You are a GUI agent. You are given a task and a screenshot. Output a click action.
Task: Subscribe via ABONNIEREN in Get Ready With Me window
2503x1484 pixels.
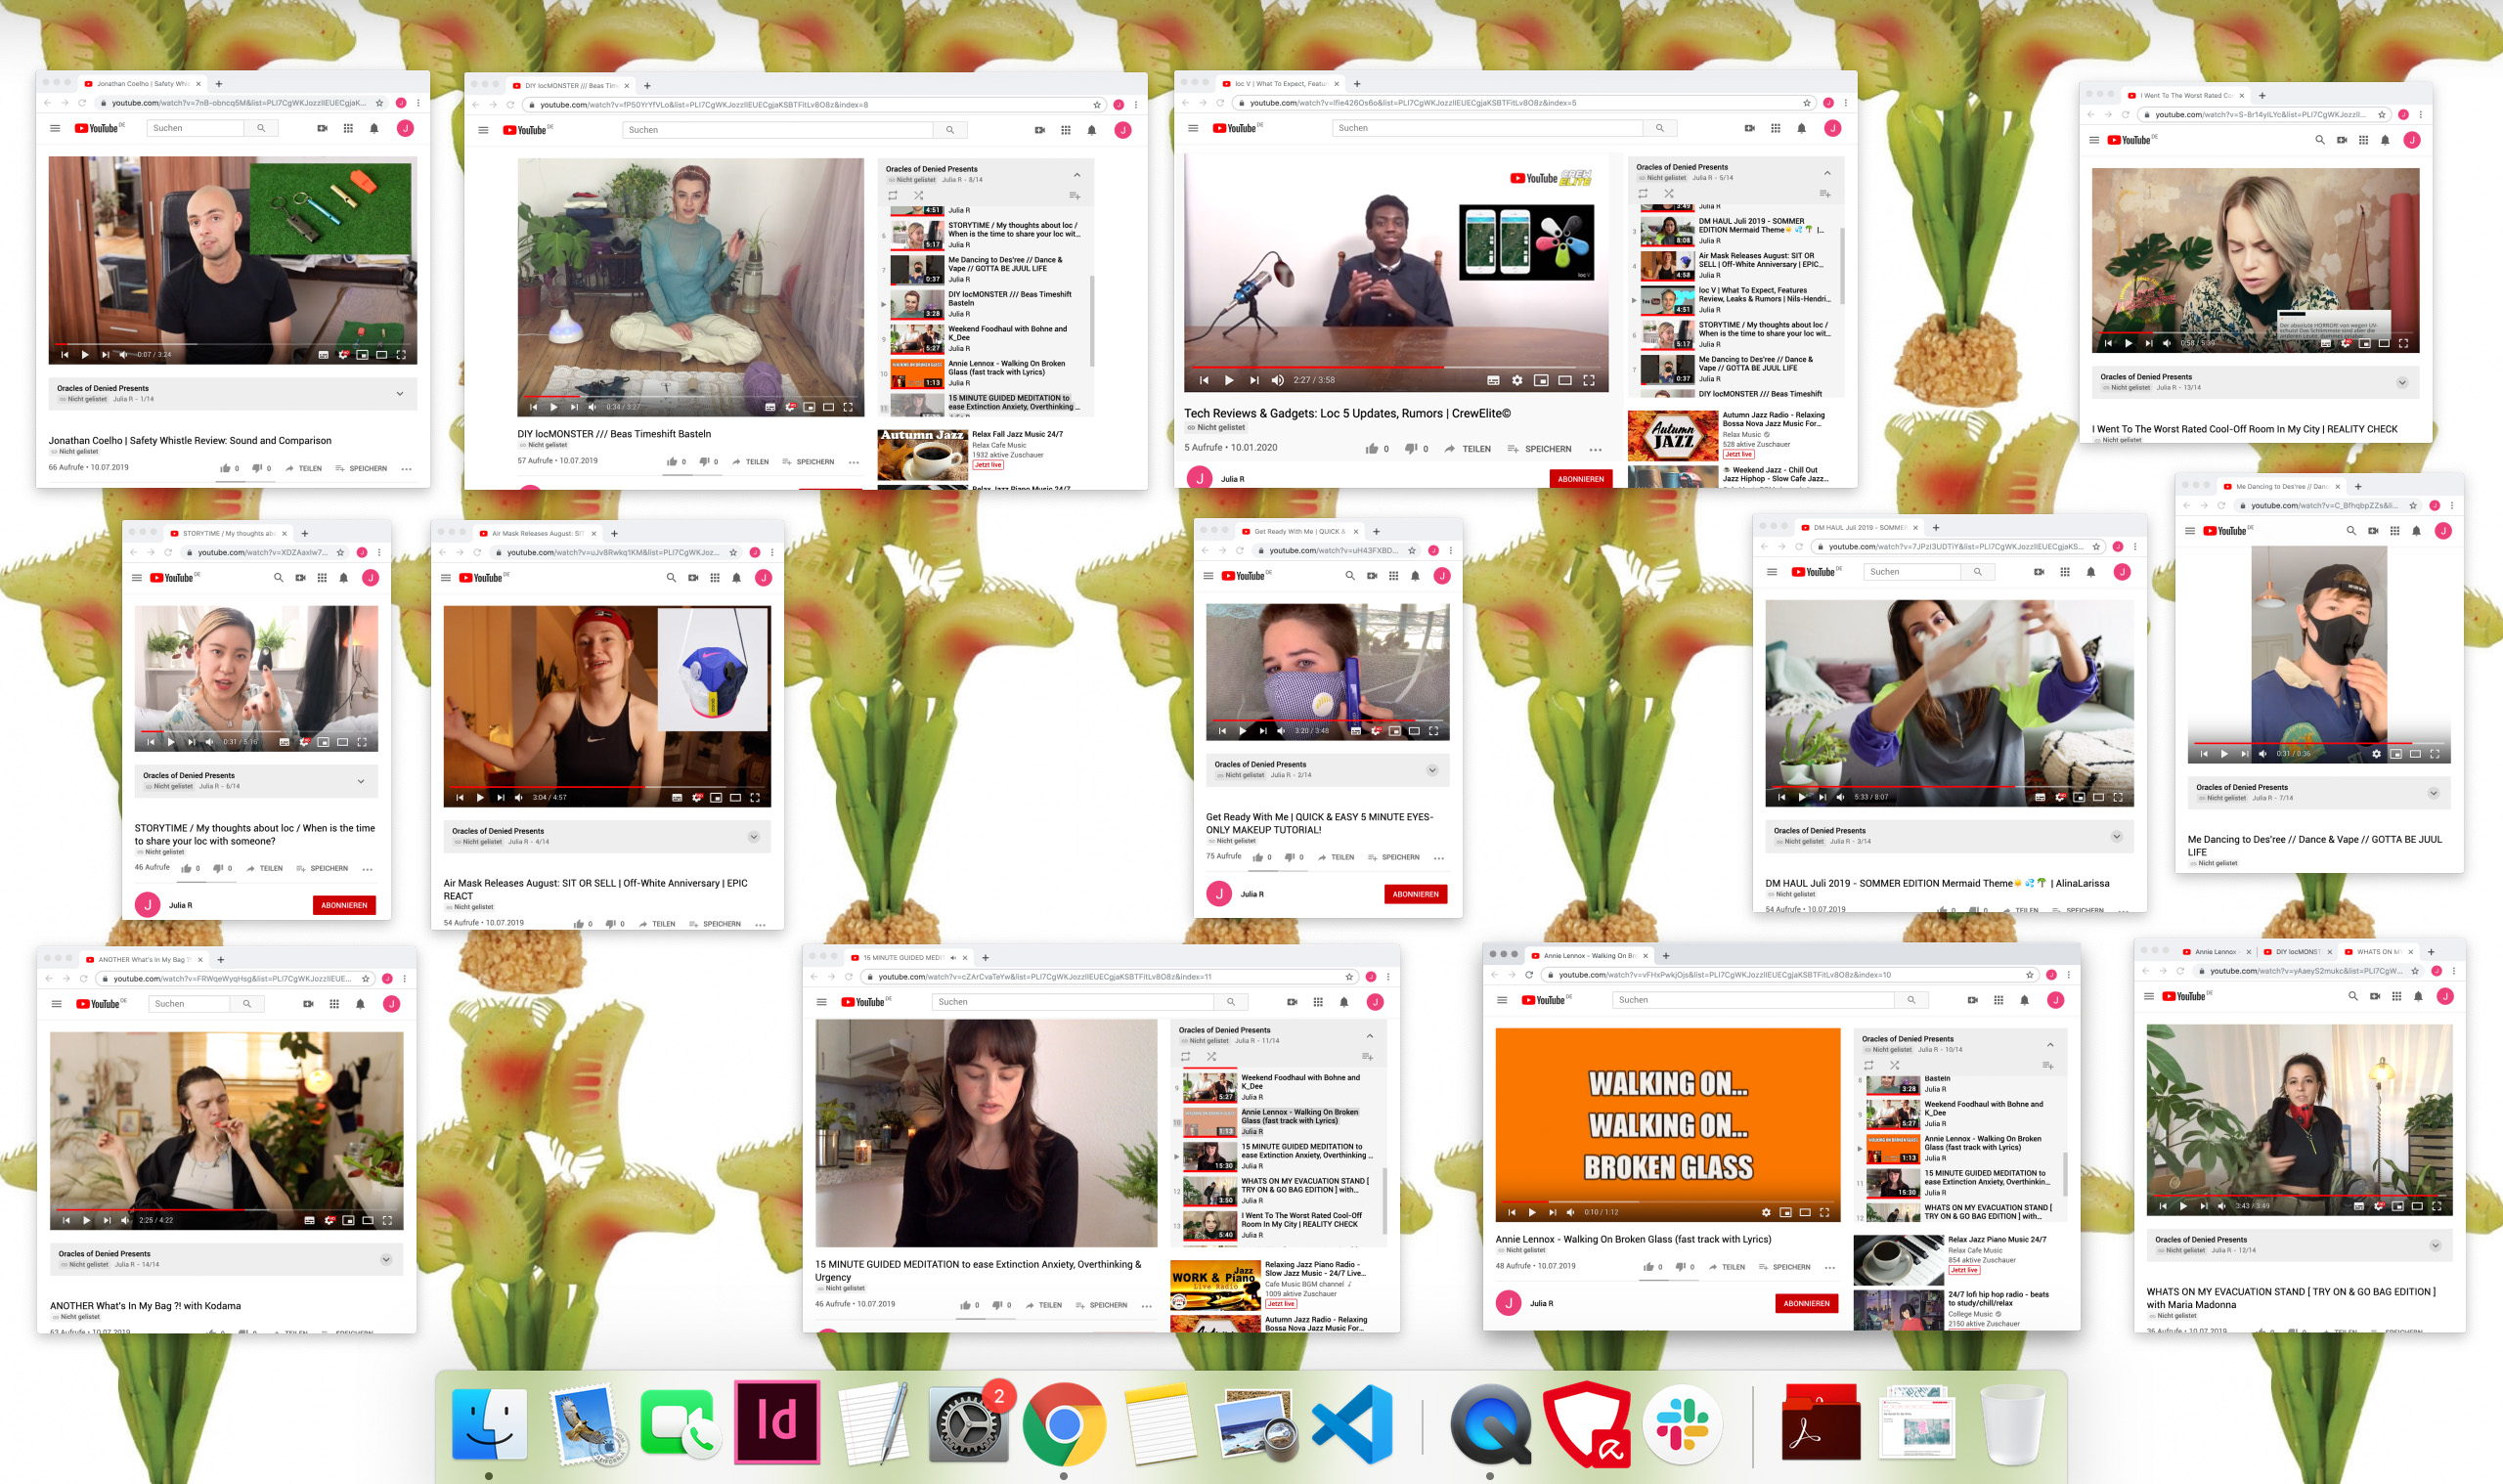(1415, 894)
